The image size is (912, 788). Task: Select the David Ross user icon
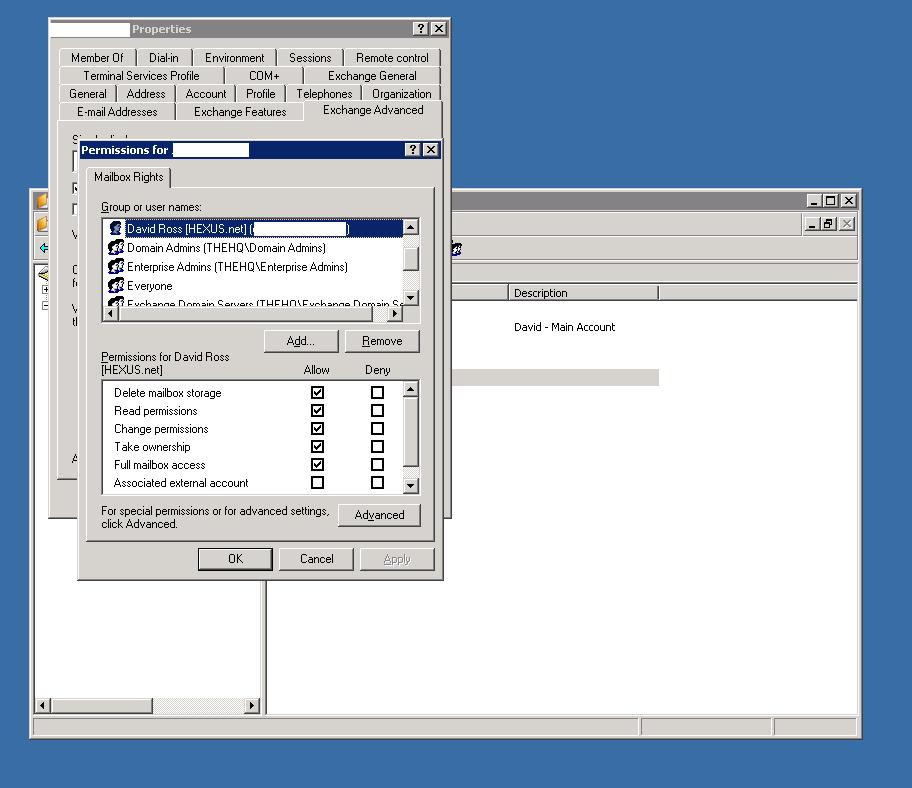coord(115,229)
